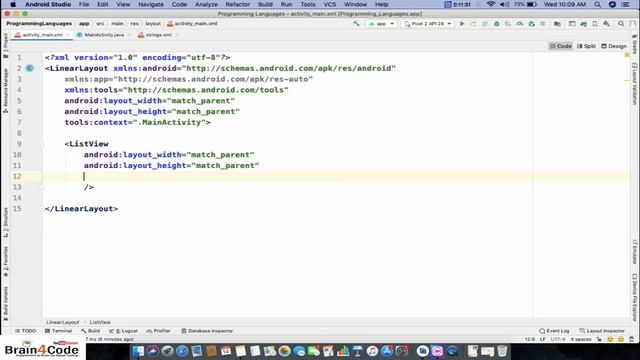Image resolution: width=640 pixels, height=360 pixels.
Task: Open the Build Variants side panel
Action: point(5,303)
